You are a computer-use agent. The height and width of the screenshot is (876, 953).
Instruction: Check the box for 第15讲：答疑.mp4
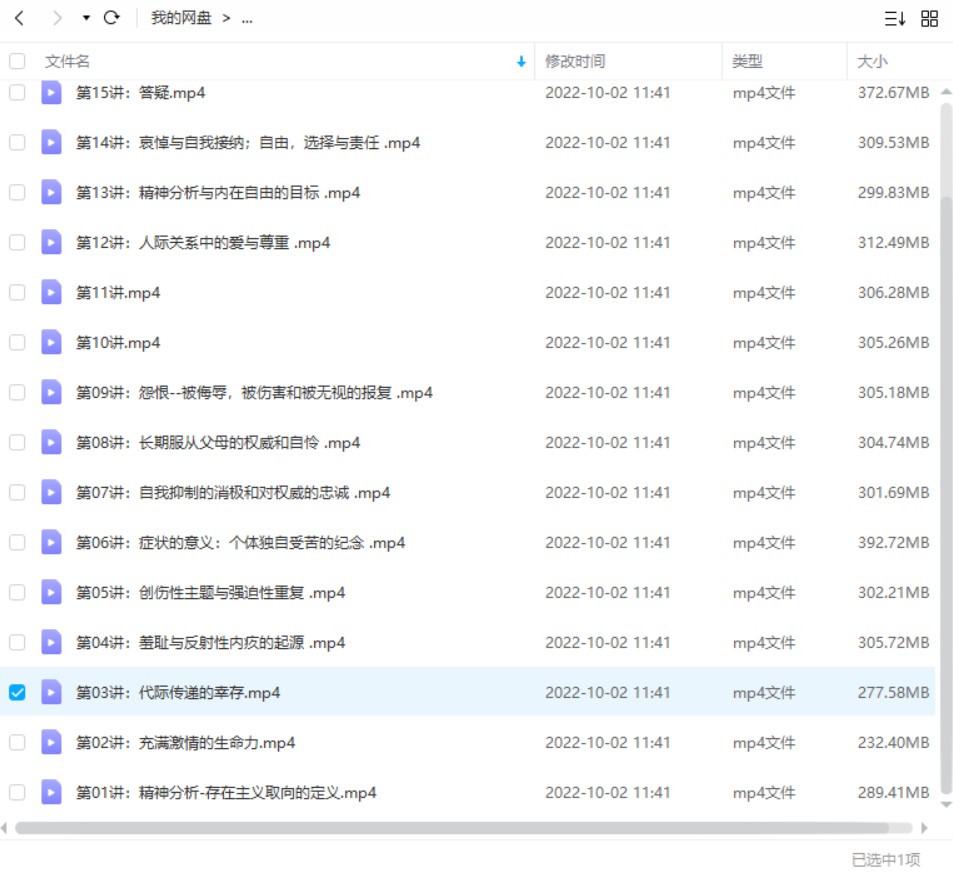point(17,92)
